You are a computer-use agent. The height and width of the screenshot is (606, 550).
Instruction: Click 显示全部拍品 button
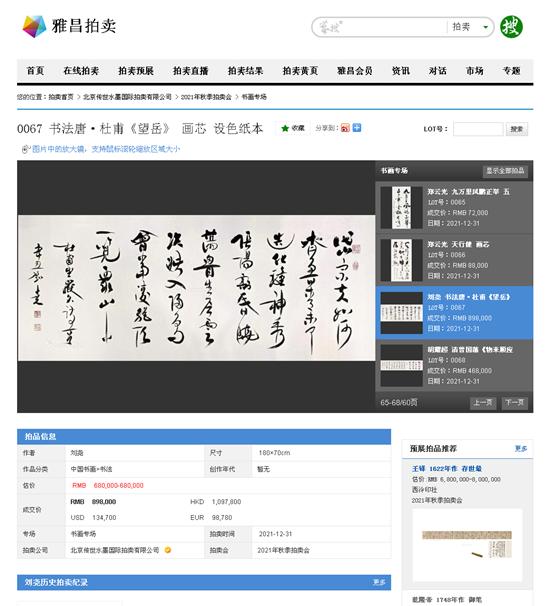pos(505,171)
